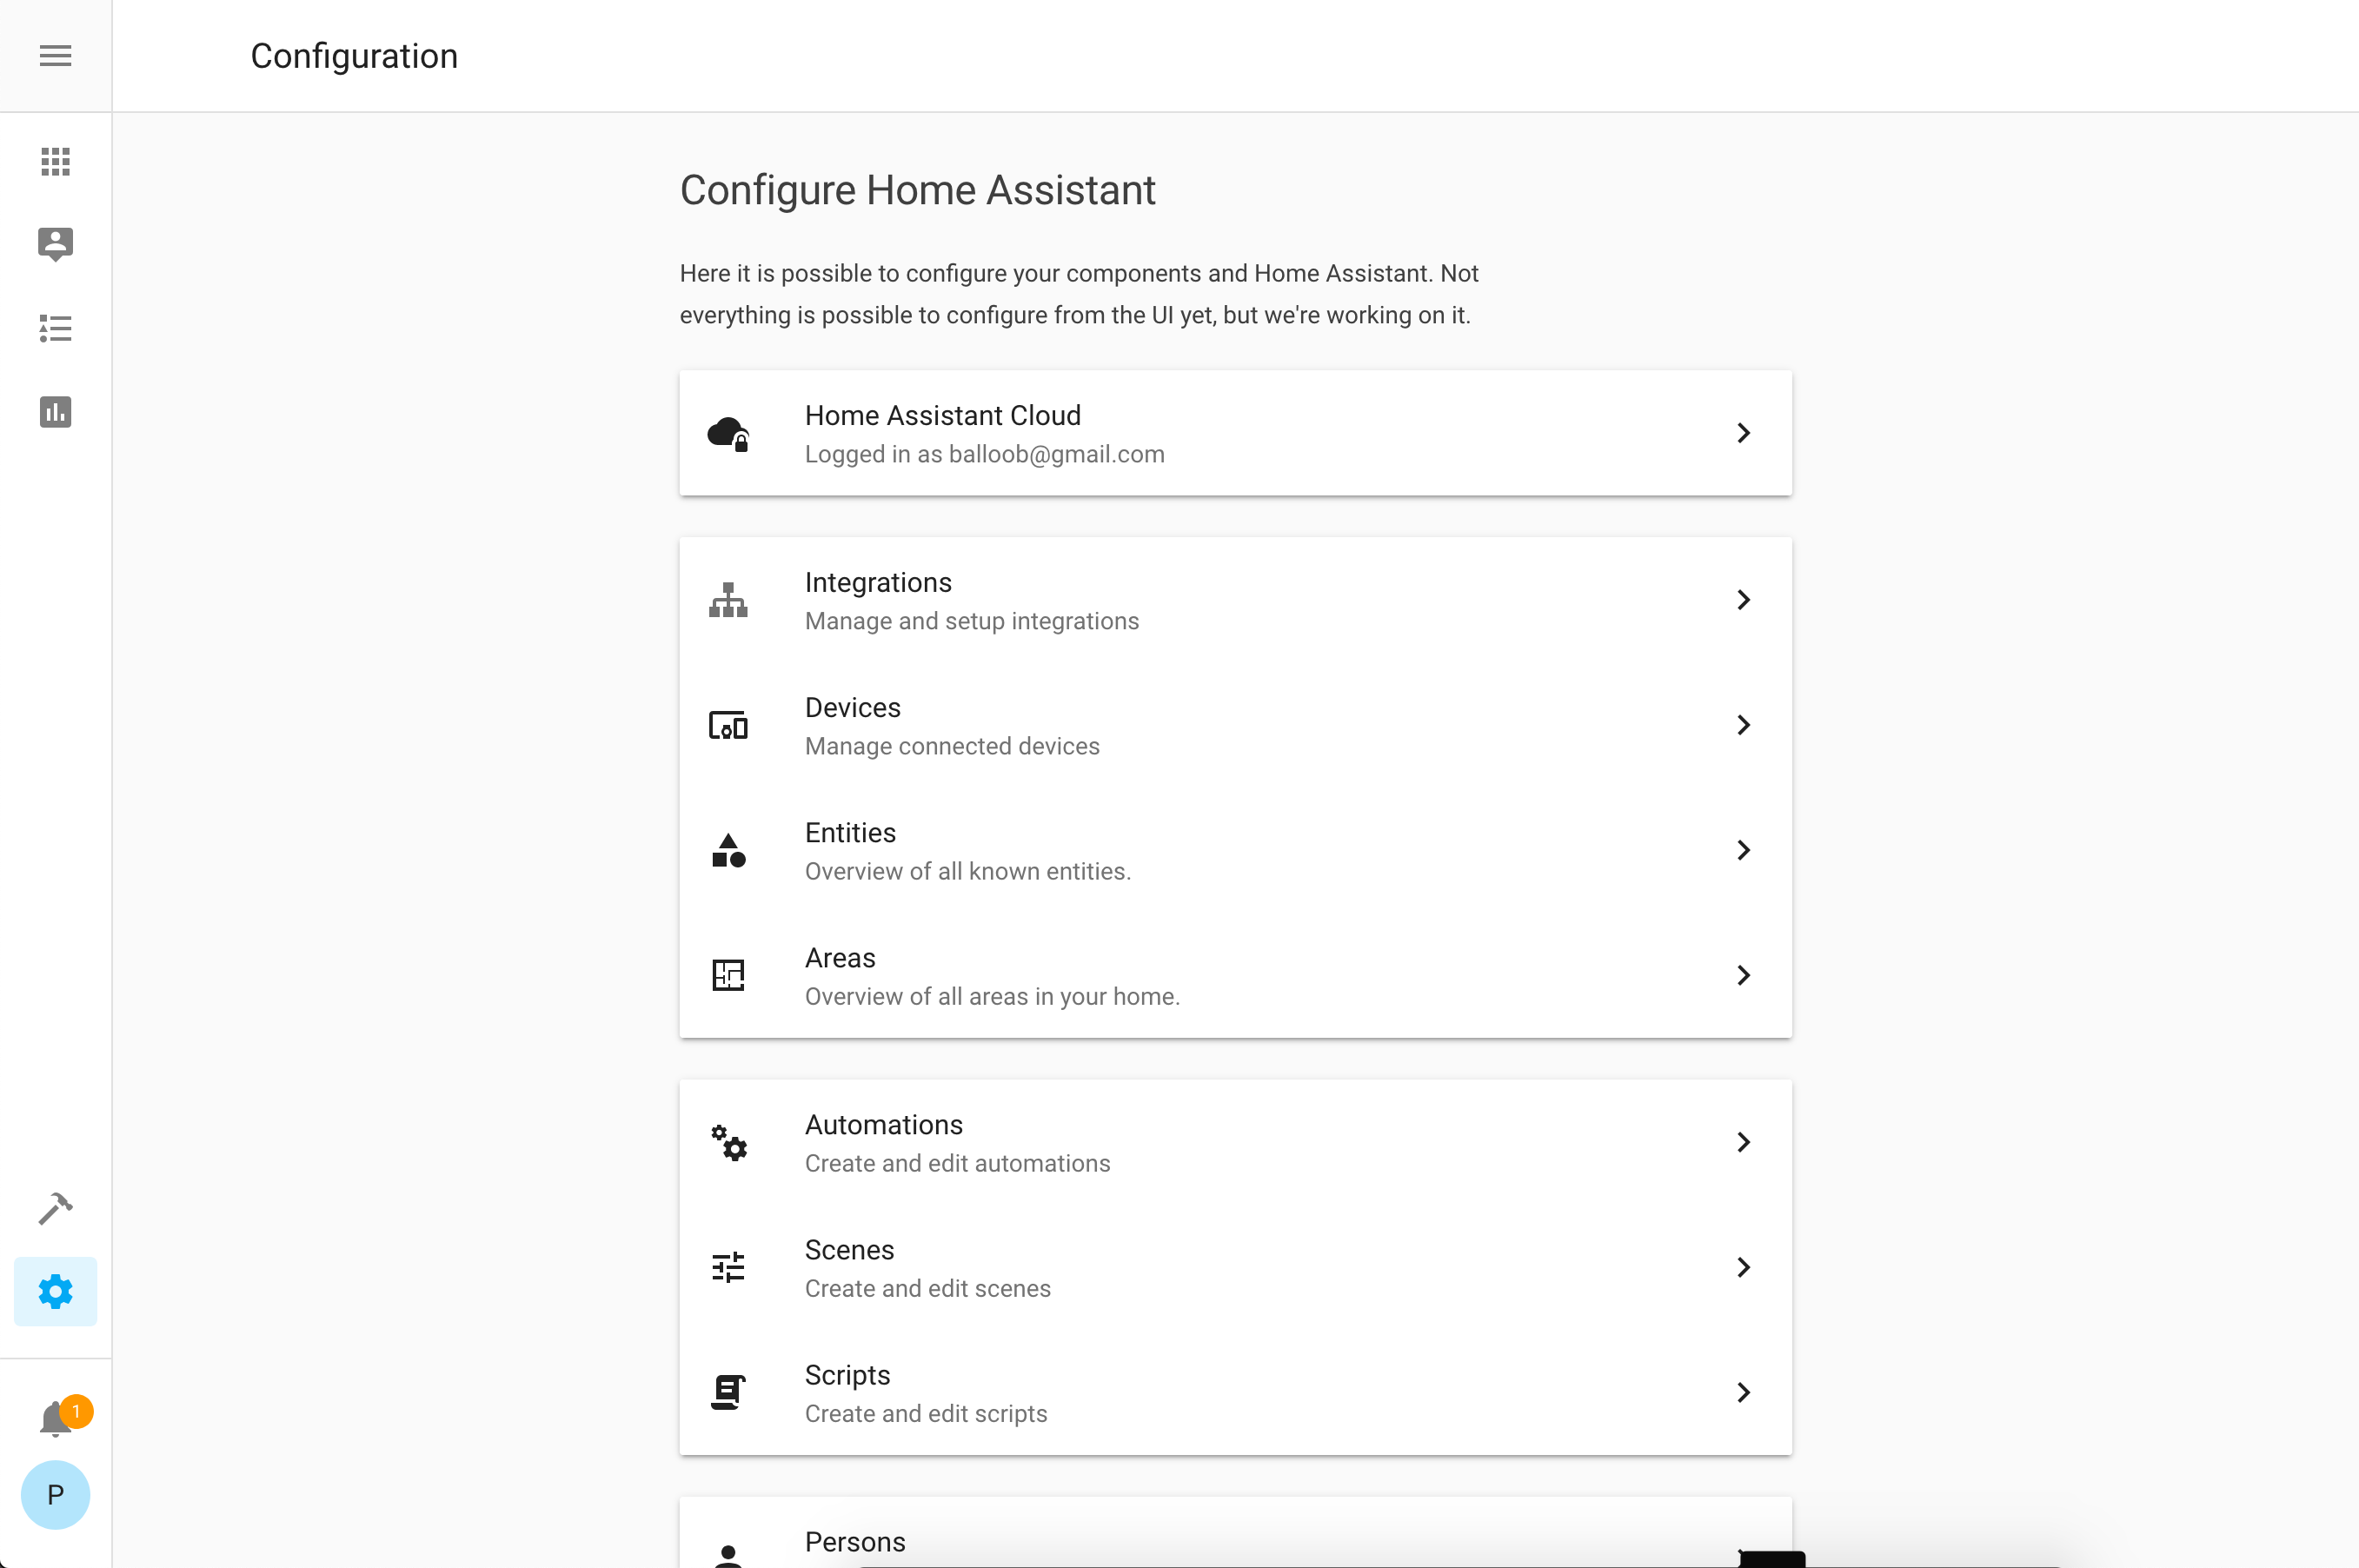Click the Areas floor plan icon
Image resolution: width=2359 pixels, height=1568 pixels.
pyautogui.click(x=728, y=975)
